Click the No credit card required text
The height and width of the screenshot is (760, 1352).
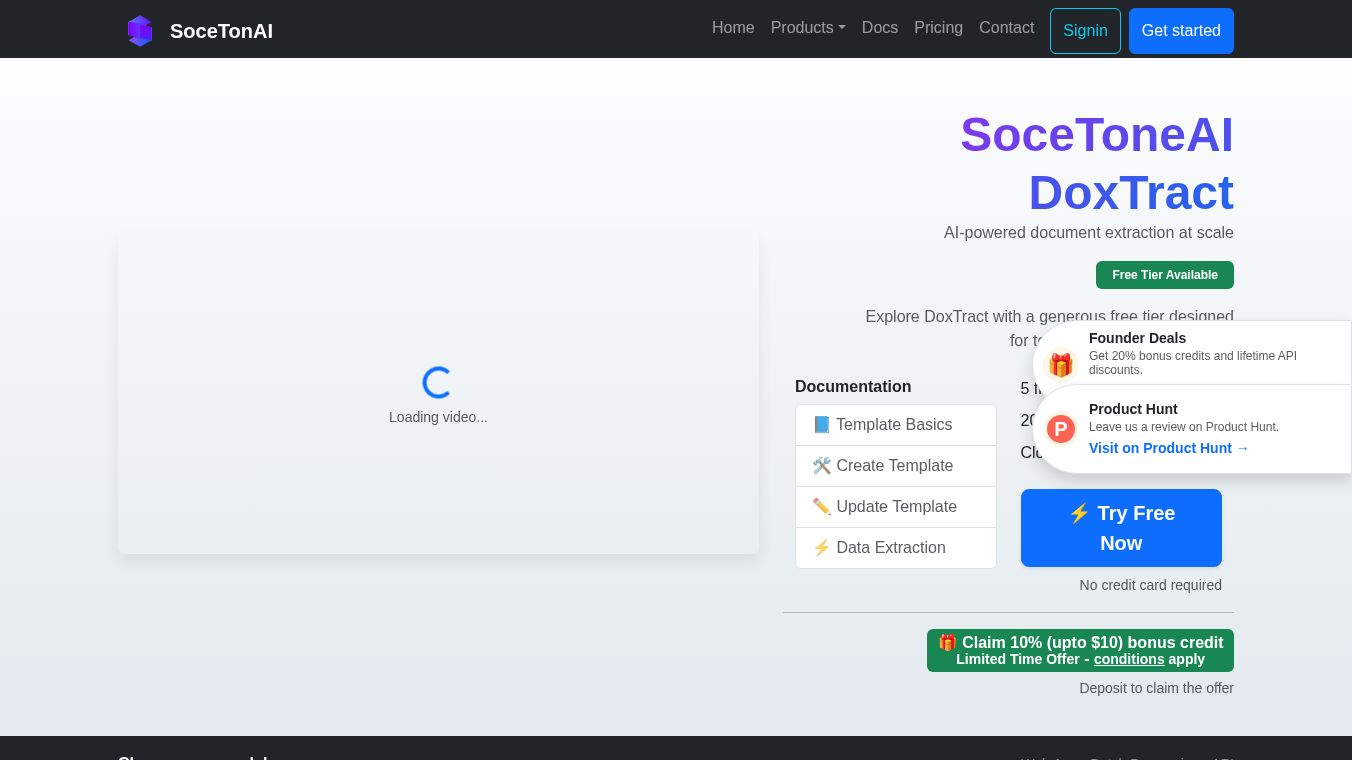pos(1150,585)
